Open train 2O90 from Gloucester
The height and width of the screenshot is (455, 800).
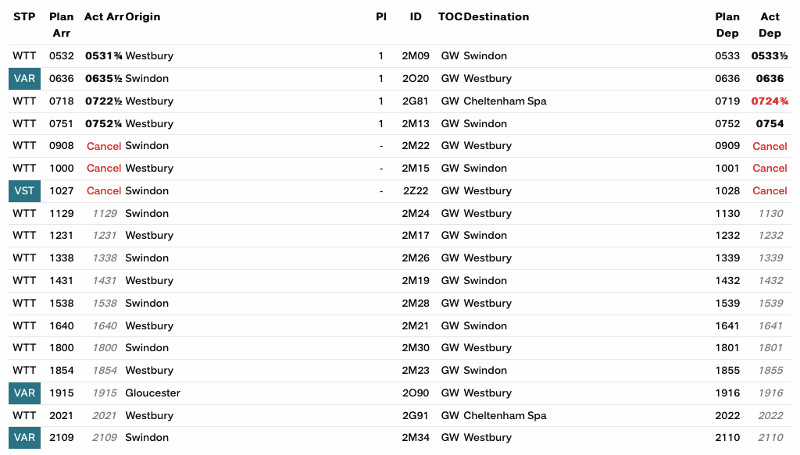click(x=415, y=393)
